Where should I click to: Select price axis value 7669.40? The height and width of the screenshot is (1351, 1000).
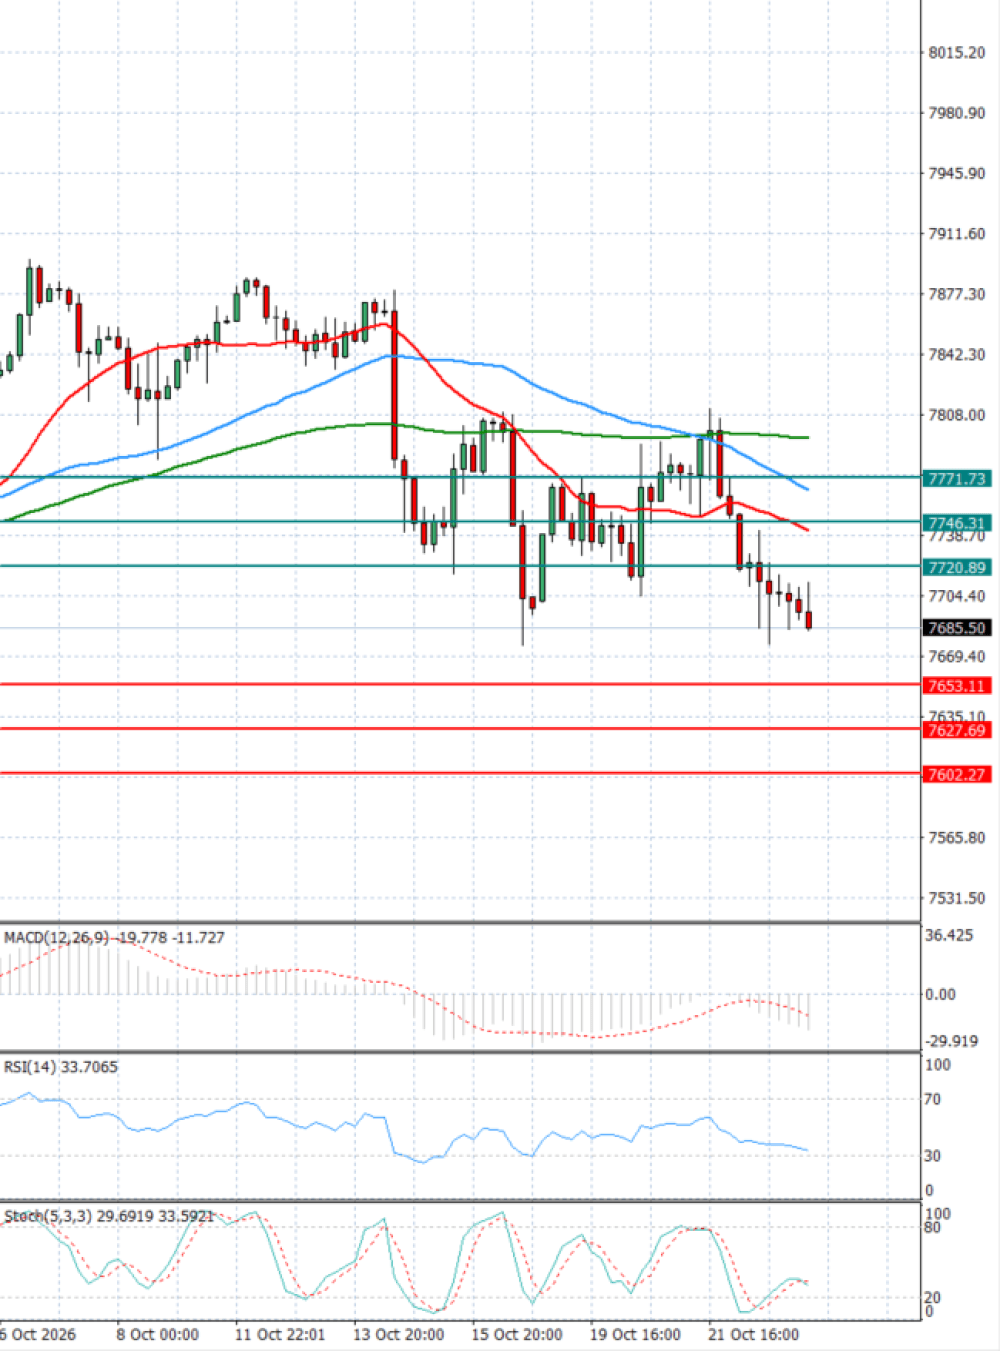[x=956, y=656]
